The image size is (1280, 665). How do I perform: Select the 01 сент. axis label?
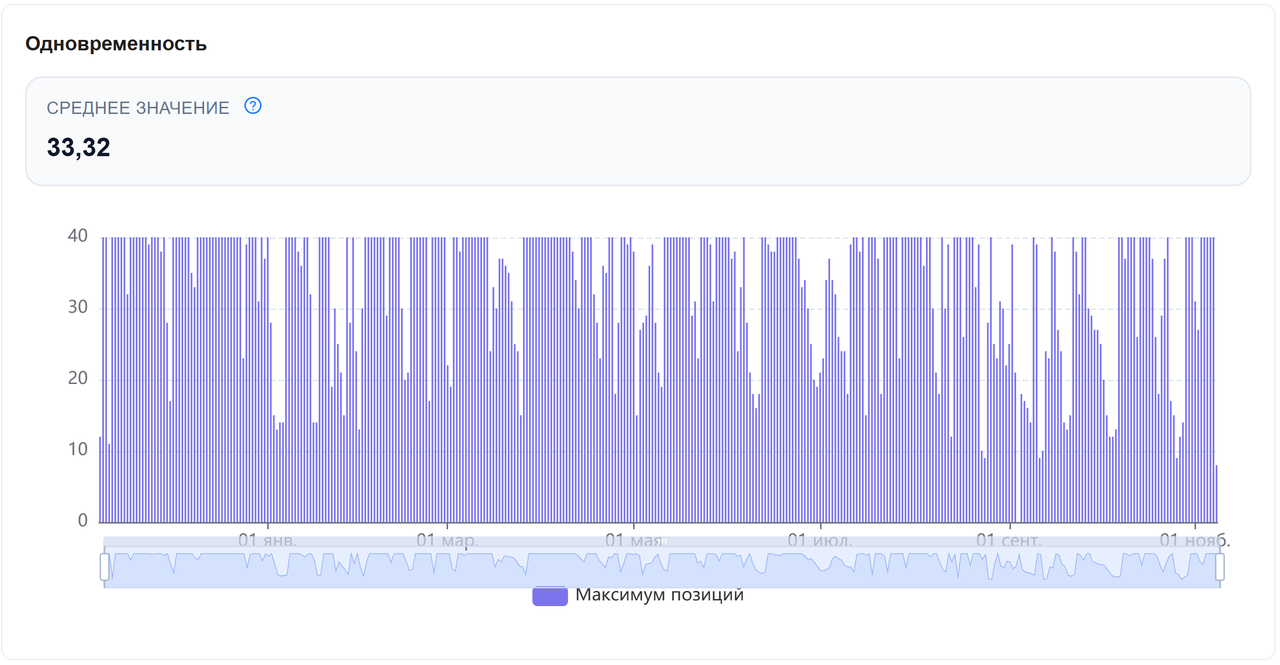(1009, 540)
